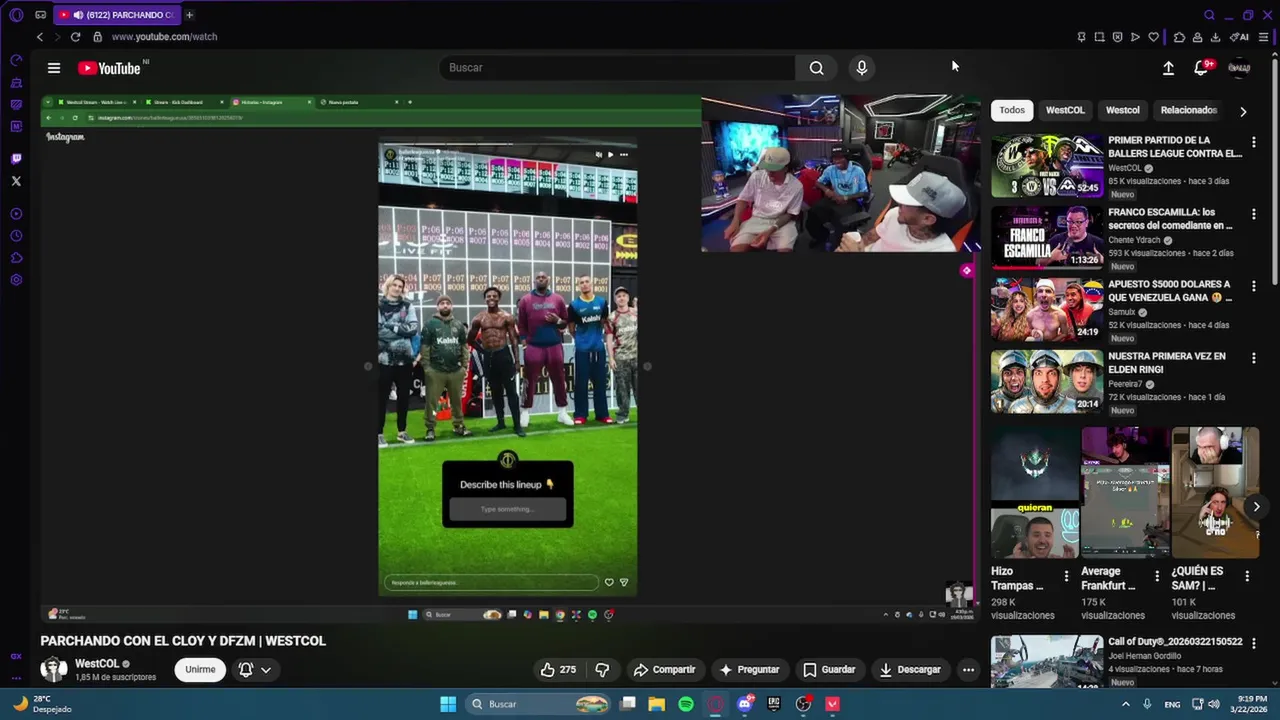Image resolution: width=1280 pixels, height=720 pixels.
Task: Click the Guardar save button
Action: point(829,670)
